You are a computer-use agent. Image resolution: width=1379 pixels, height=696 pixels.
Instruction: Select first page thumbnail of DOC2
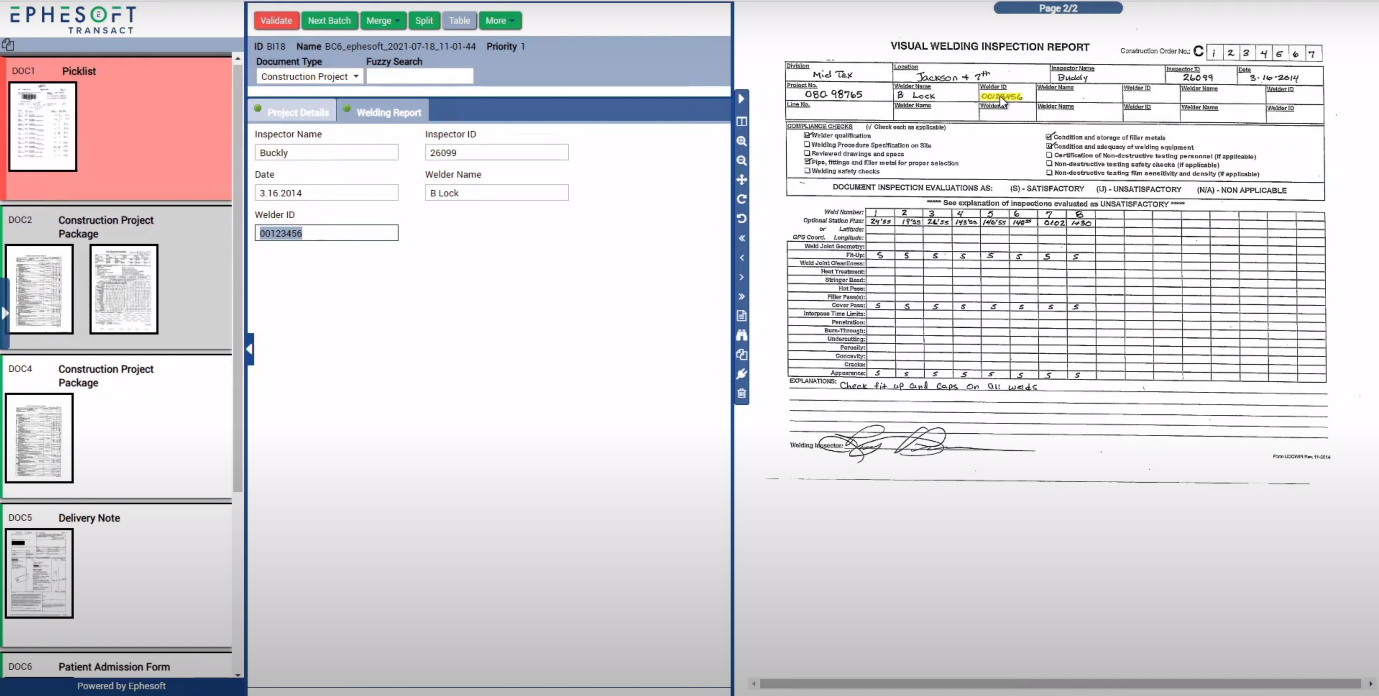click(x=39, y=289)
